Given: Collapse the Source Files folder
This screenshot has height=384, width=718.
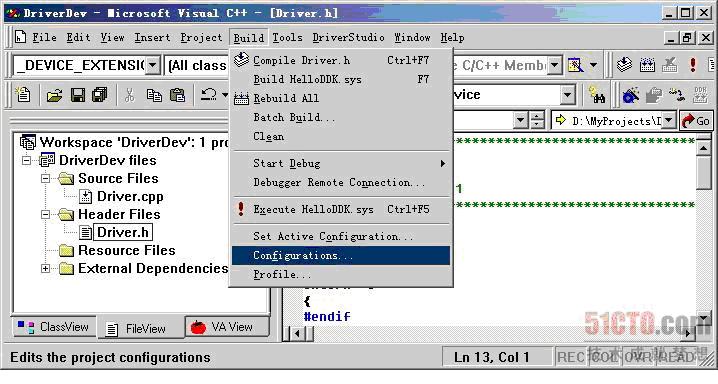Looking at the screenshot, I should tap(45, 178).
